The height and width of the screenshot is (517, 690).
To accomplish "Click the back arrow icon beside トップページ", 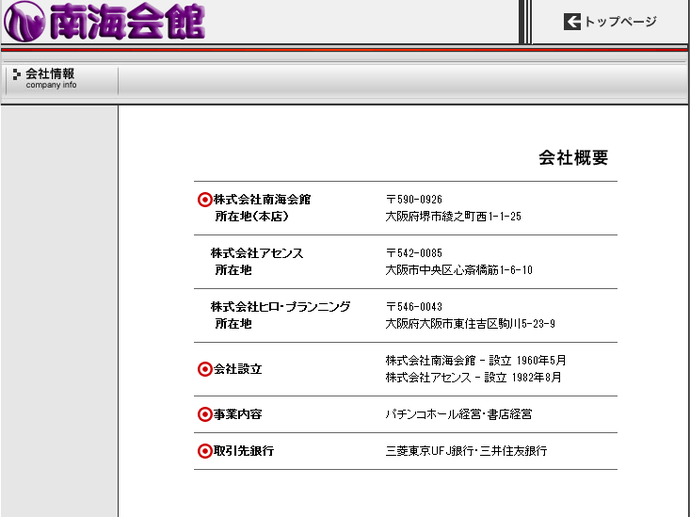I will pyautogui.click(x=572, y=21).
